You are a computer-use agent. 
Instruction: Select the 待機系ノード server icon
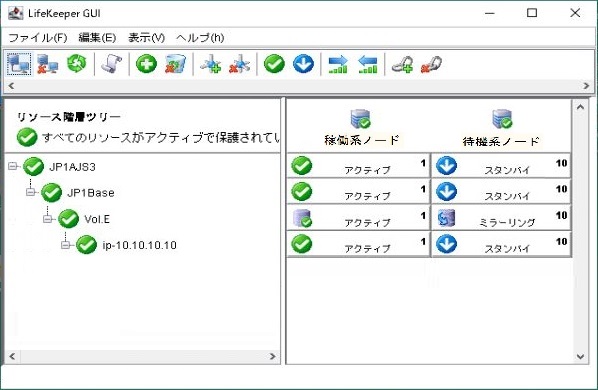(502, 119)
